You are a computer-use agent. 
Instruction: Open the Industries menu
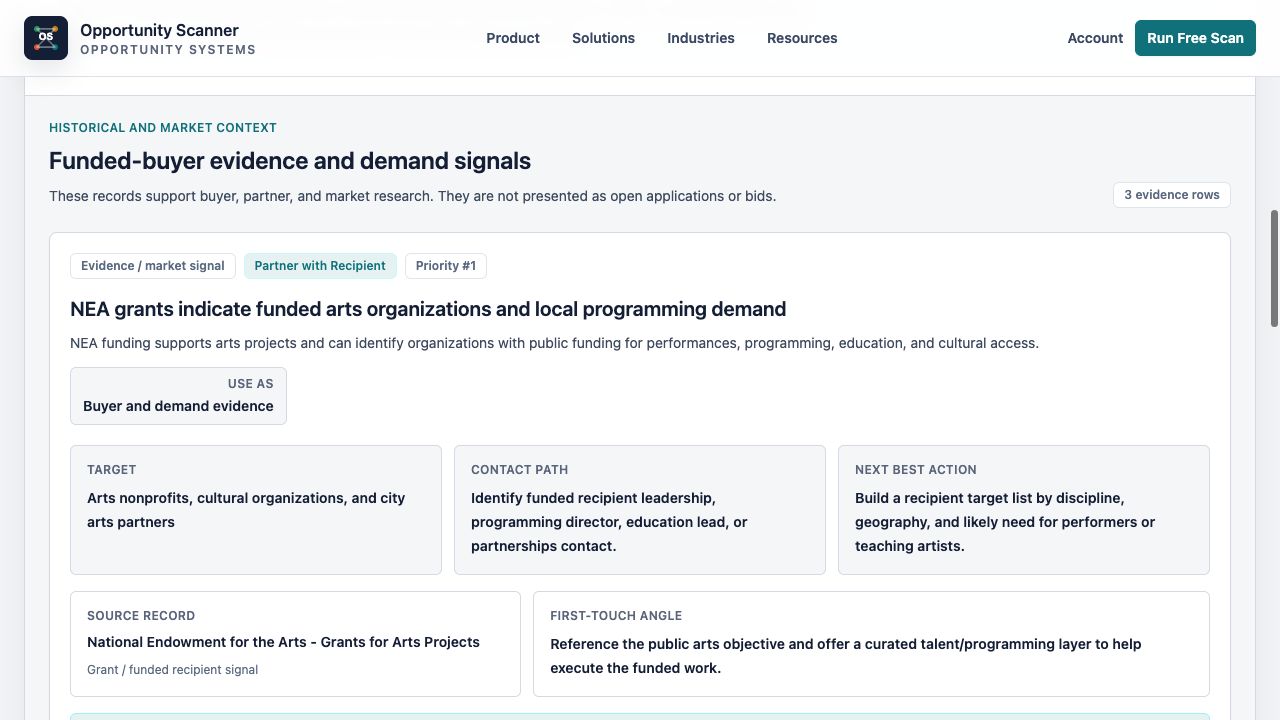[x=701, y=38]
